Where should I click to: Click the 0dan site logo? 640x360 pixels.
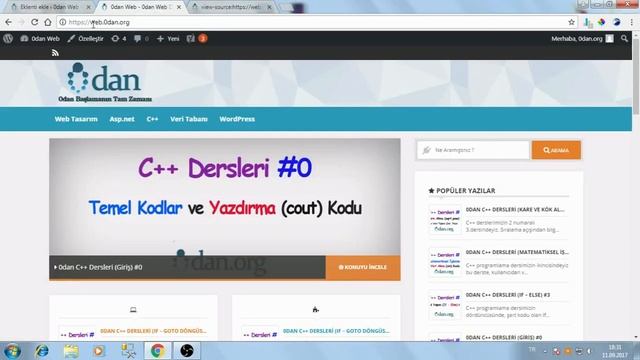105,82
